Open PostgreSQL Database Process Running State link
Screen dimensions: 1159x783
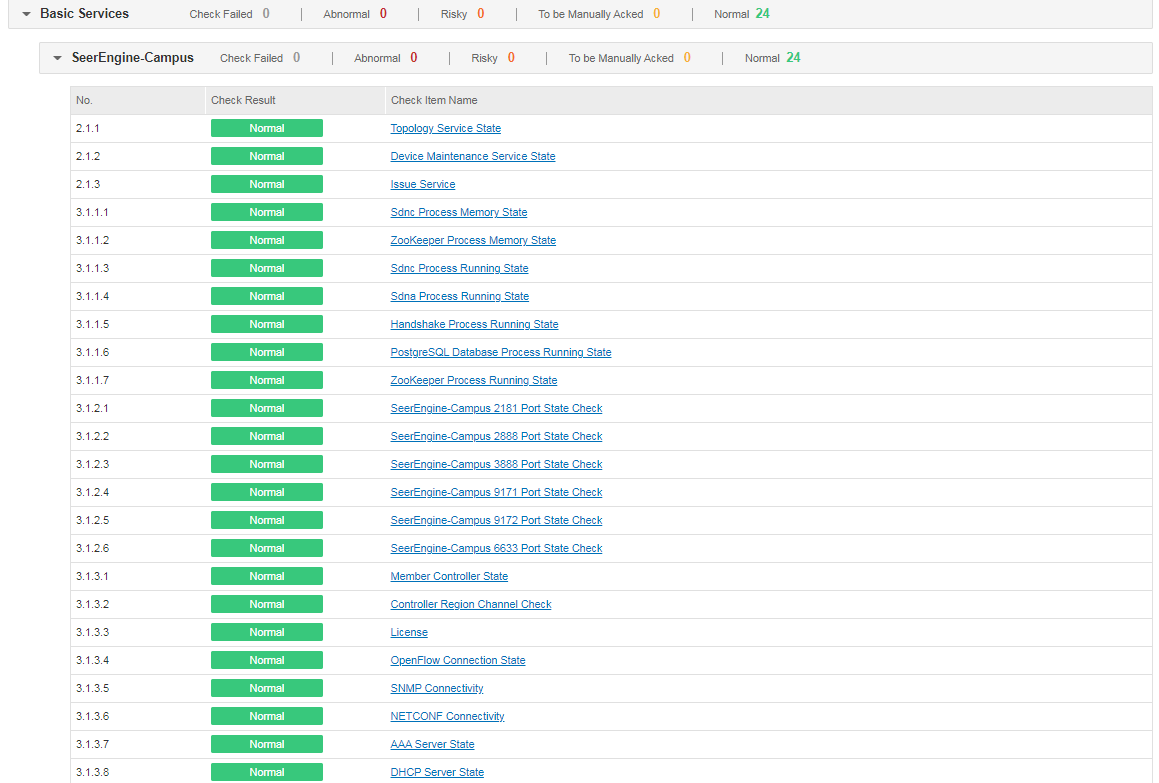tap(501, 352)
